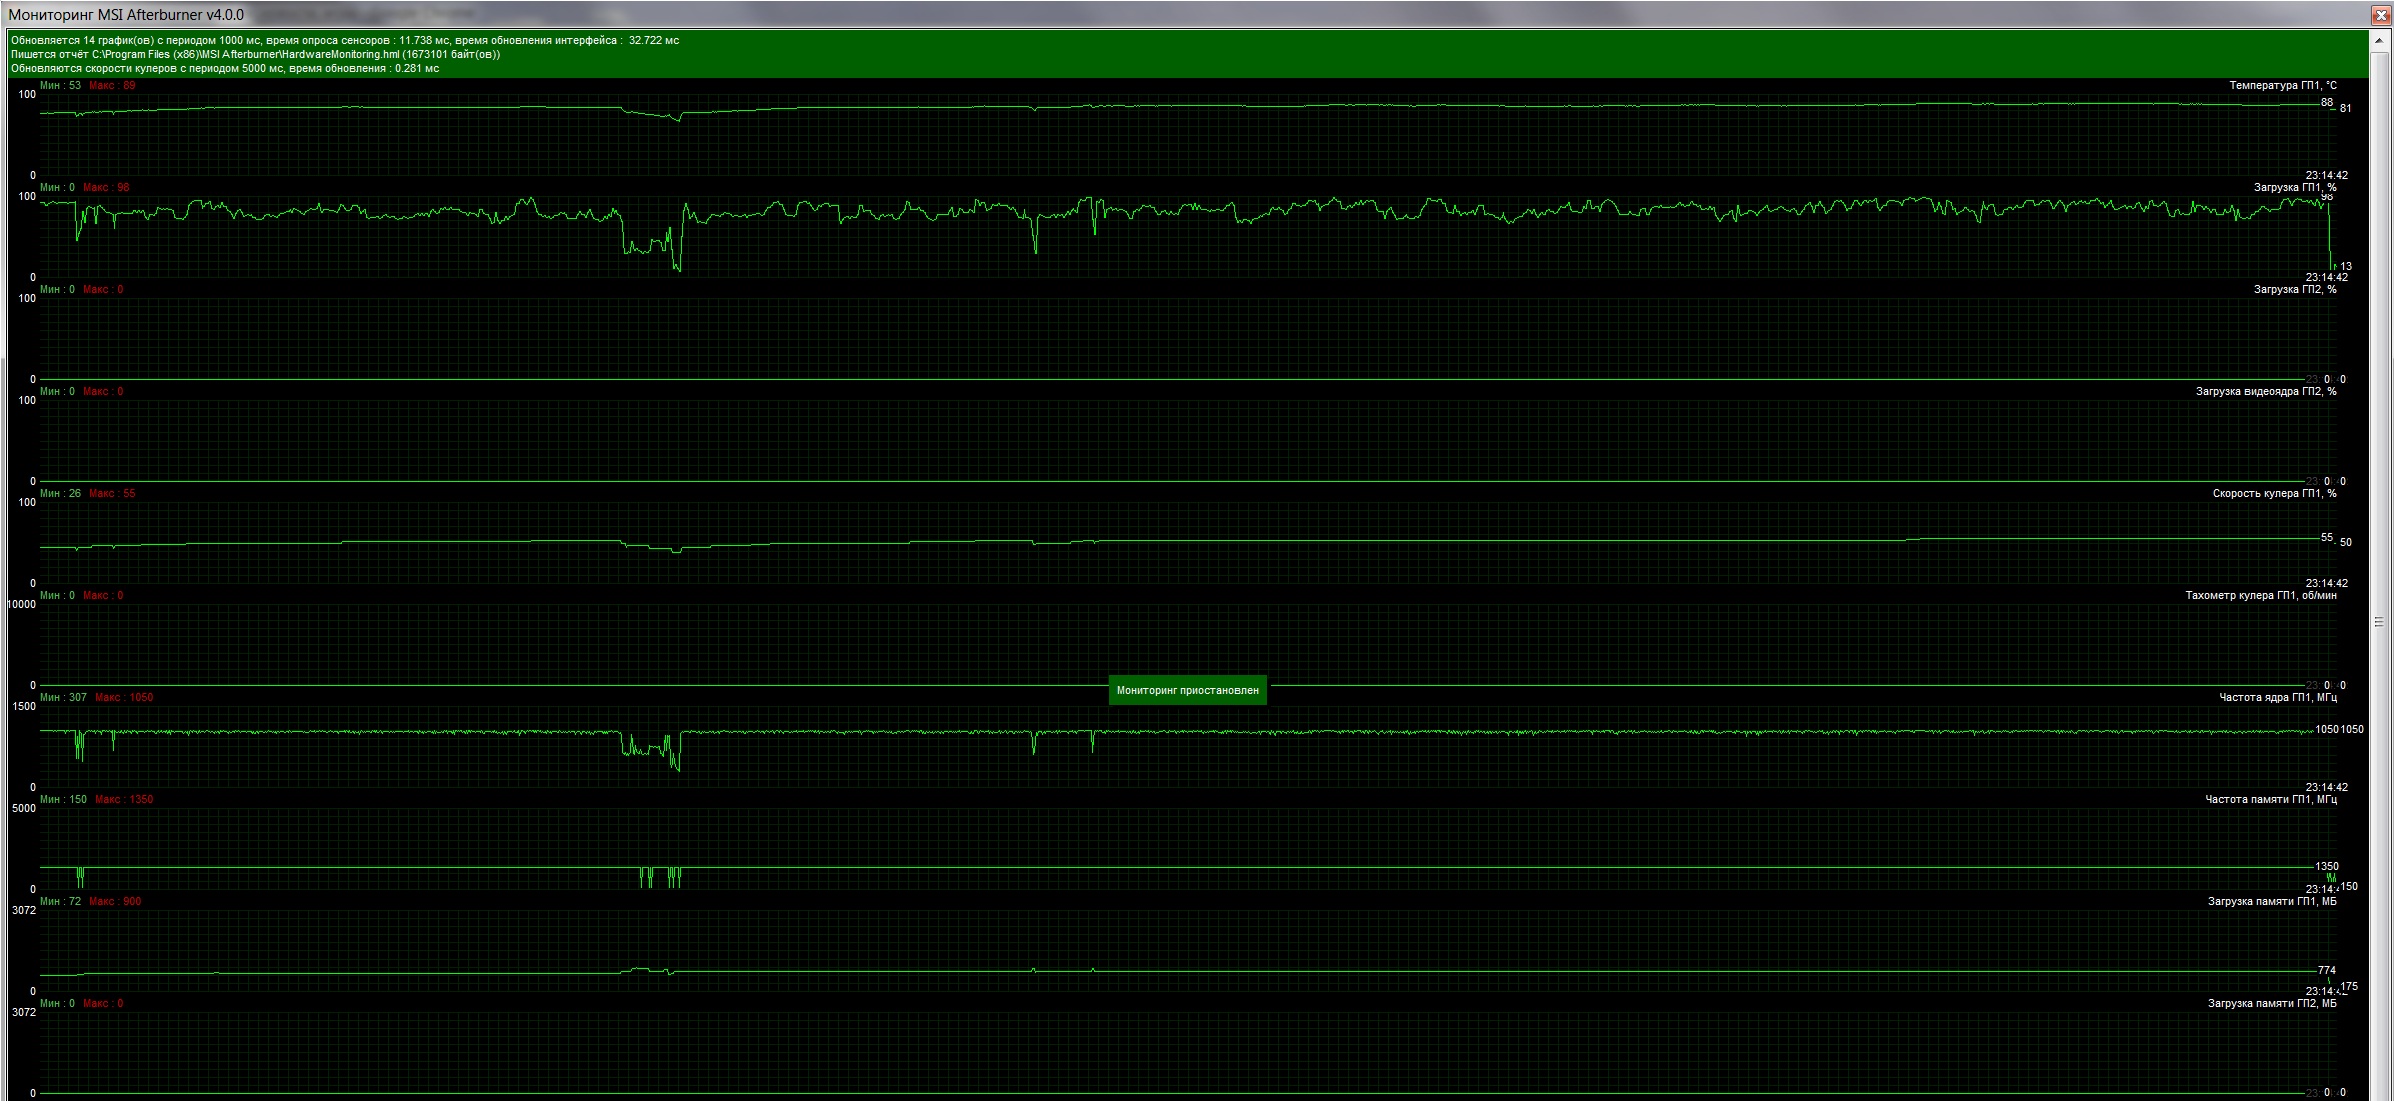Click the 'Тахометр кулера ГП1, об/мин' label
The width and height of the screenshot is (2394, 1101).
click(2260, 596)
